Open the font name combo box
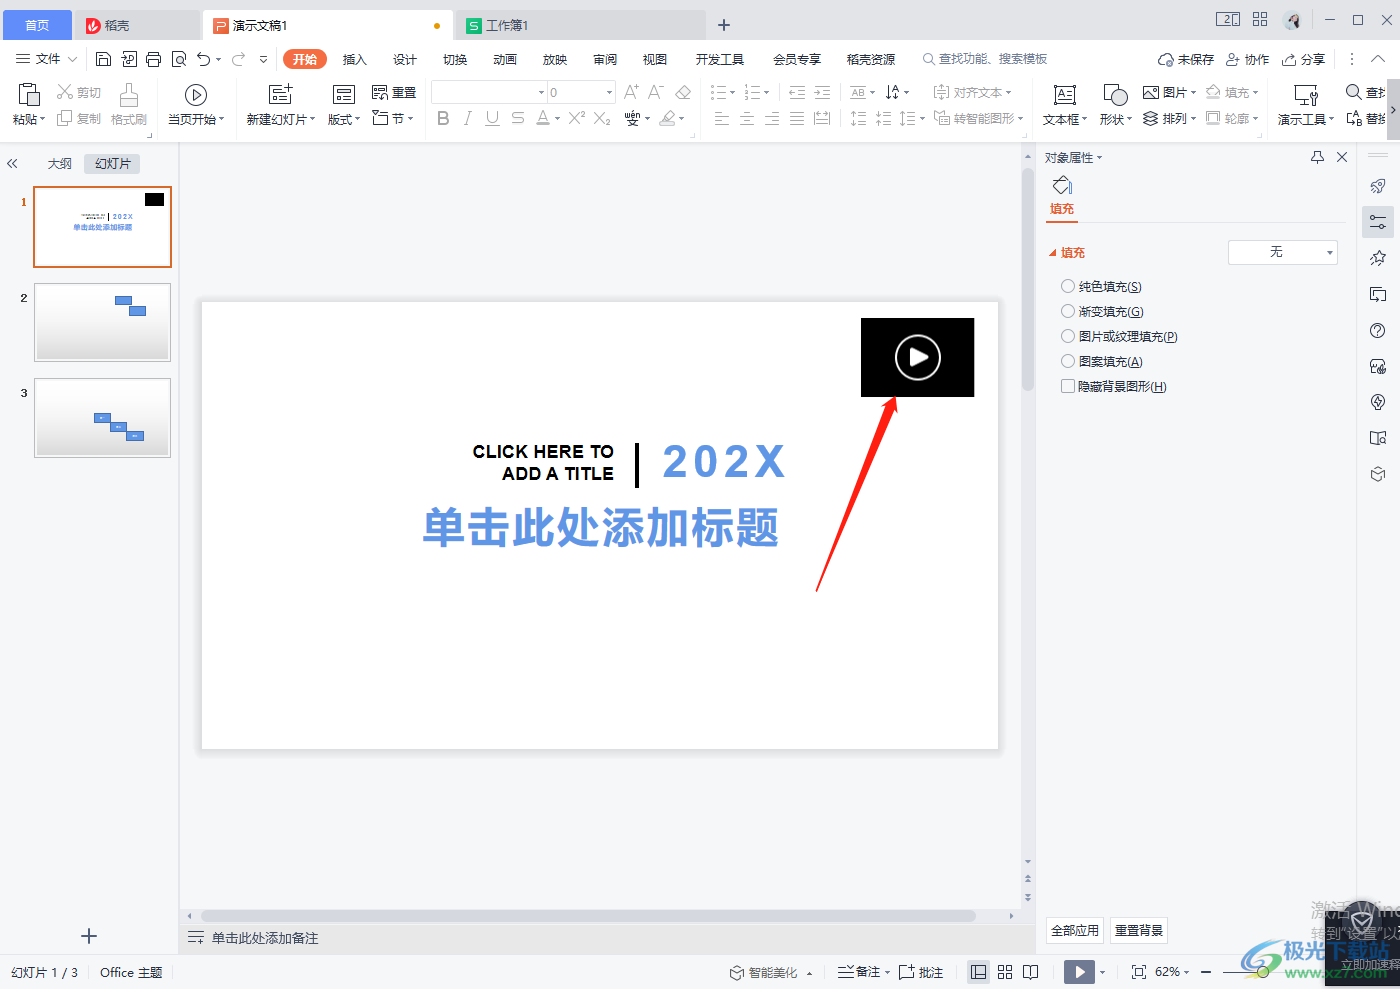This screenshot has height=989, width=1400. (x=489, y=92)
